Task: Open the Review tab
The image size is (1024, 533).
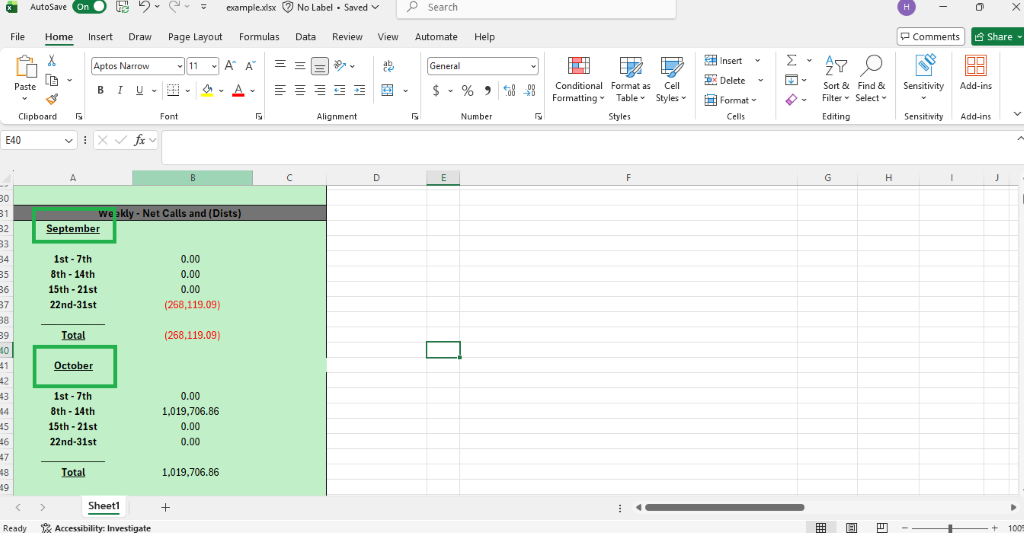Action: (347, 37)
